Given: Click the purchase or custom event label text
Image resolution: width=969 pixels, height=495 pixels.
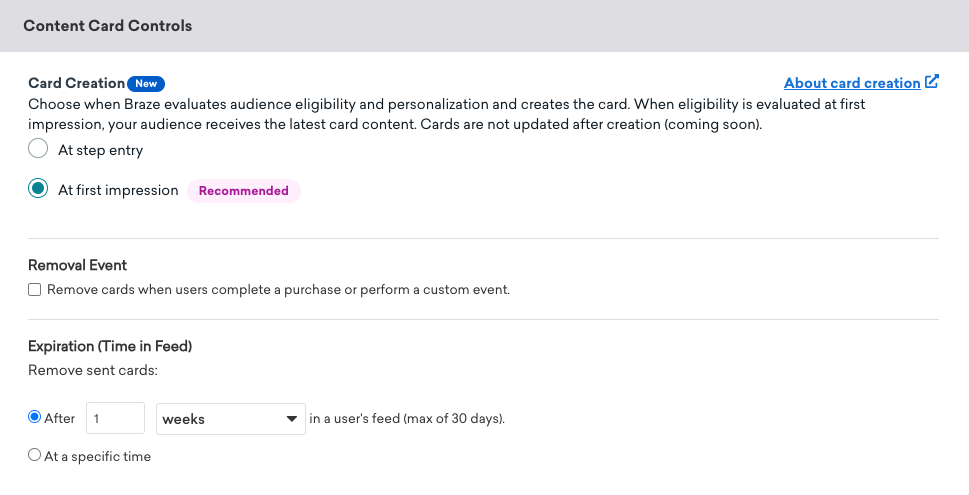Looking at the screenshot, I should tap(278, 290).
